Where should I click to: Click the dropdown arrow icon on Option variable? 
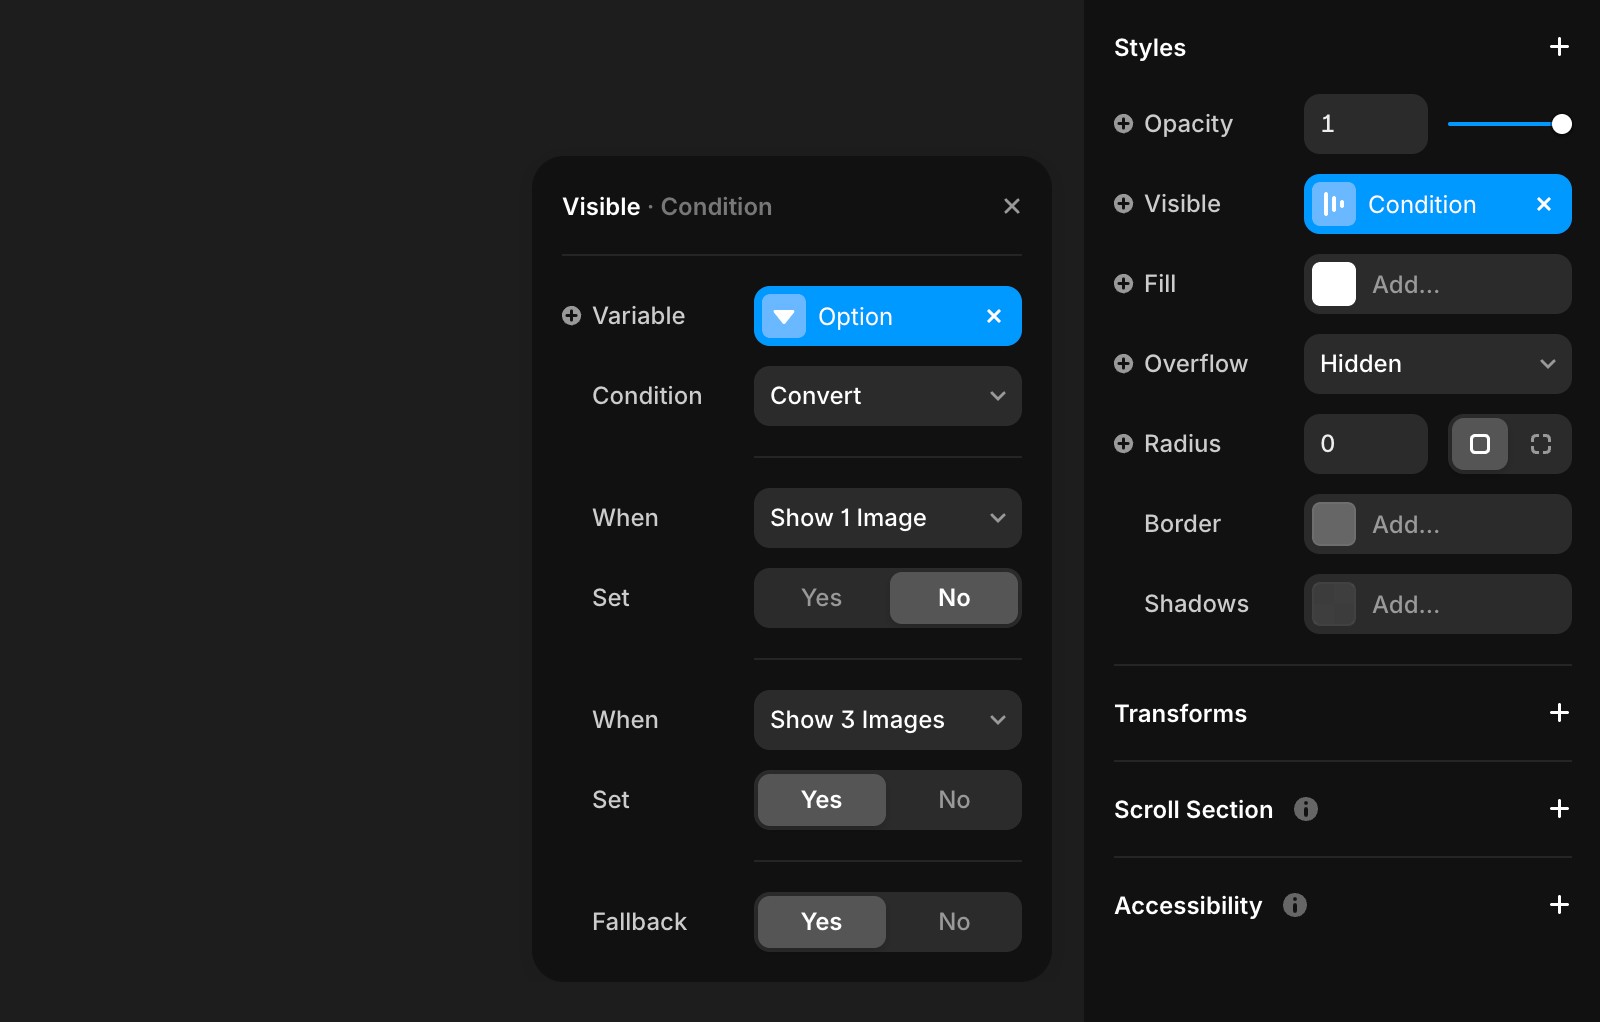pyautogui.click(x=783, y=316)
